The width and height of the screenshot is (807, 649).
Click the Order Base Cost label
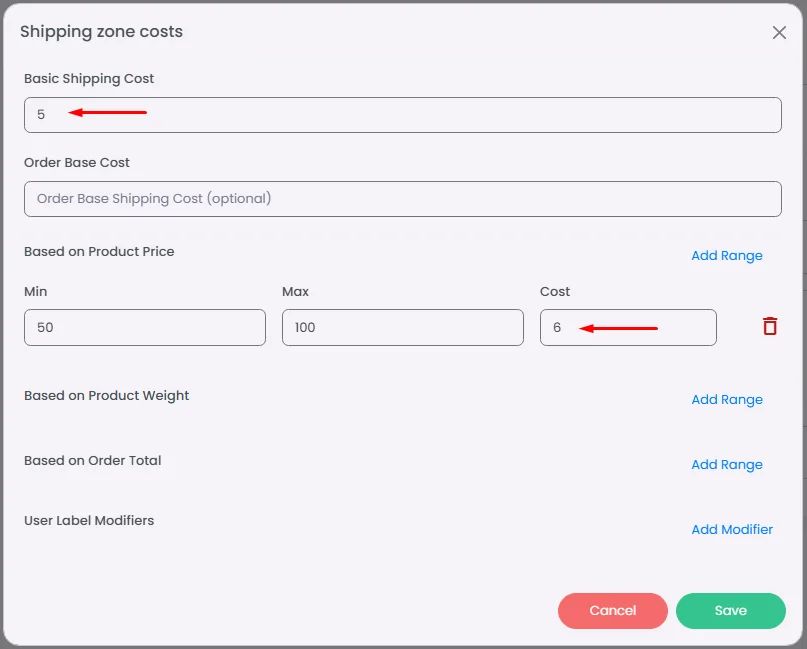pos(77,163)
